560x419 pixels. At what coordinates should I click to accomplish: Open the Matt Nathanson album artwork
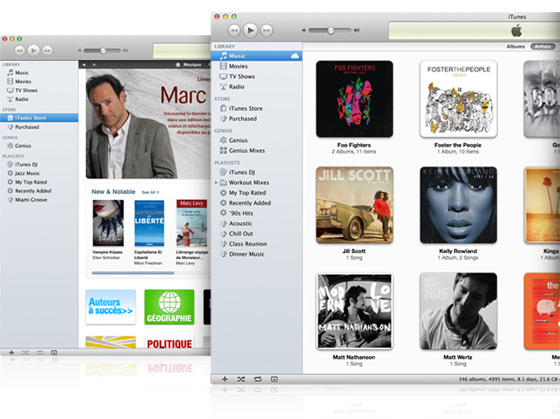[x=354, y=311]
